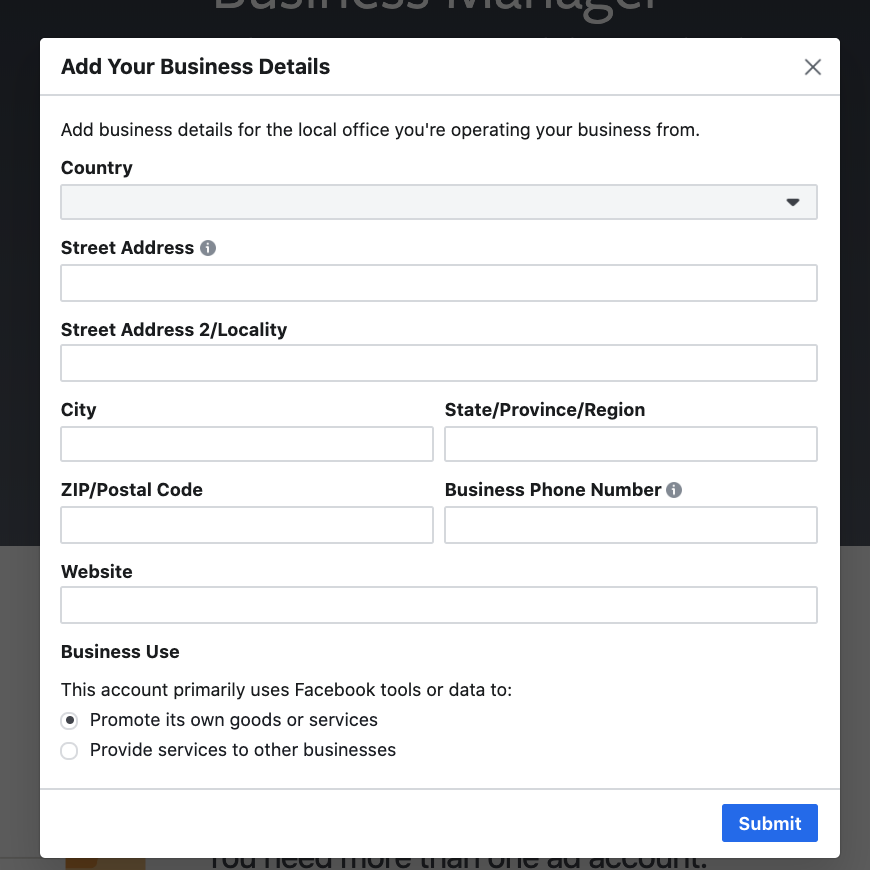Click the X to close the dialog

812,67
